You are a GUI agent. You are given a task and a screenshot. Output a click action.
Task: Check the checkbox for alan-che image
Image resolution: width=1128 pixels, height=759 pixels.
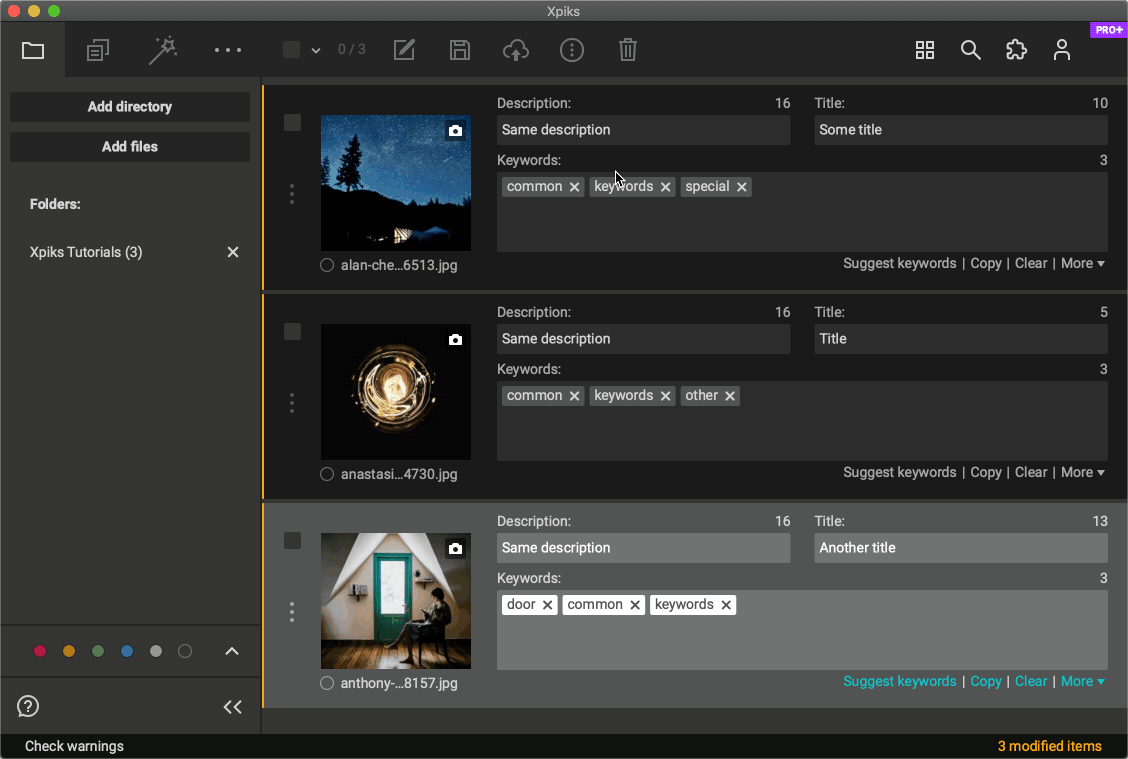[x=292, y=123]
